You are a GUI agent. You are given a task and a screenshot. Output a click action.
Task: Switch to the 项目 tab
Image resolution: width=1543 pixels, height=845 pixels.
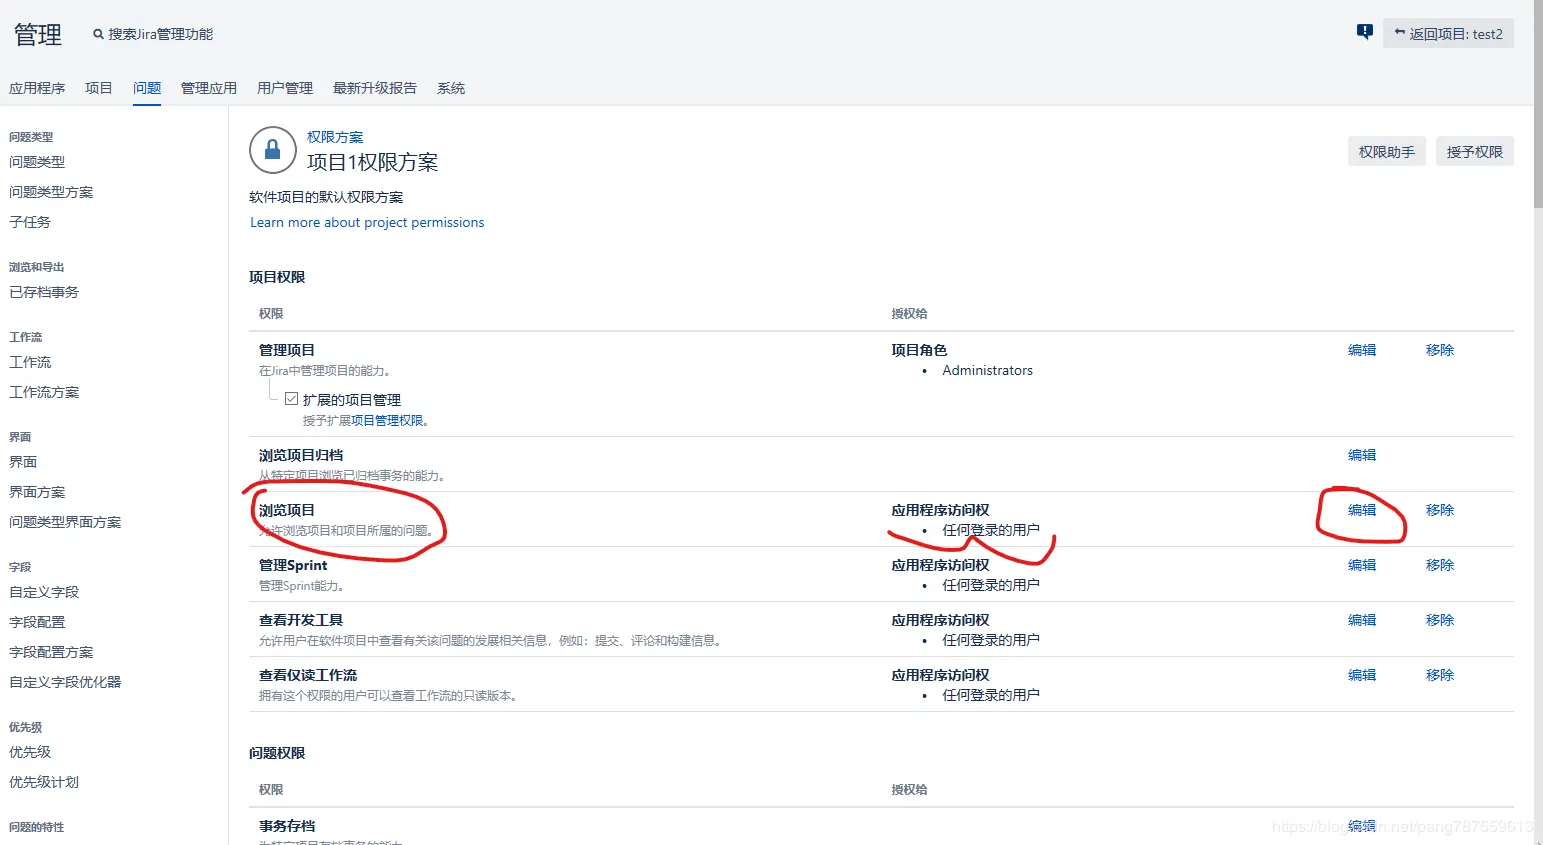97,88
